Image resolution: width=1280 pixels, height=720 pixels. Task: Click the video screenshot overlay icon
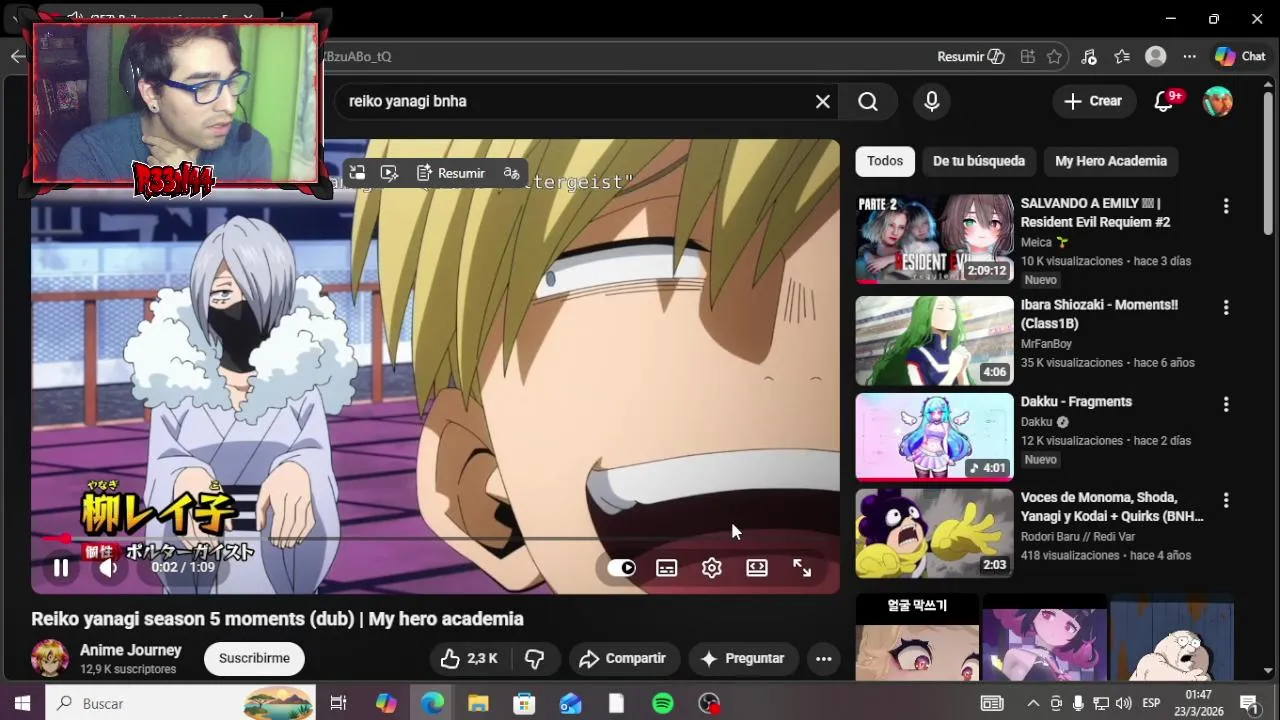(390, 173)
